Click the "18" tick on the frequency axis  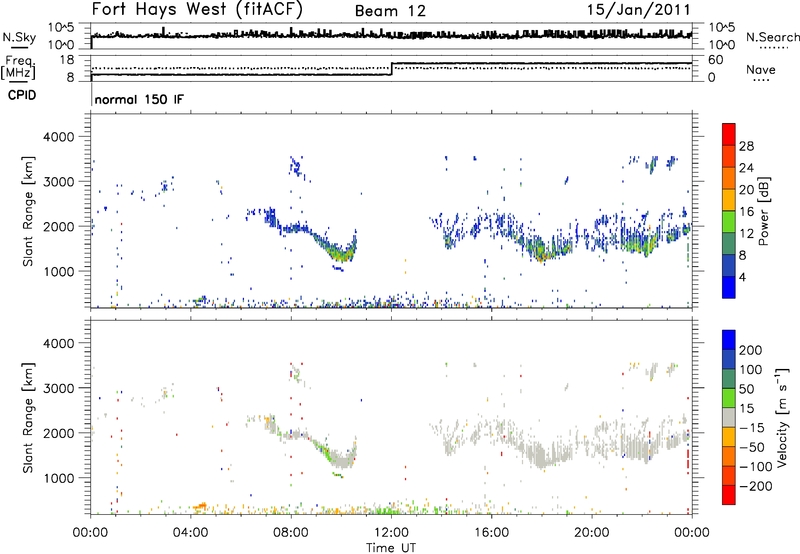pos(67,60)
